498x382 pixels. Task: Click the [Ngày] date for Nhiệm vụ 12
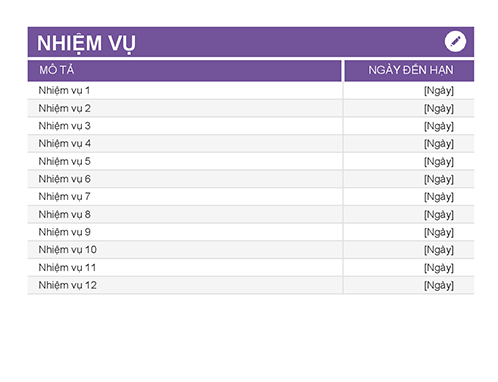[x=439, y=285]
